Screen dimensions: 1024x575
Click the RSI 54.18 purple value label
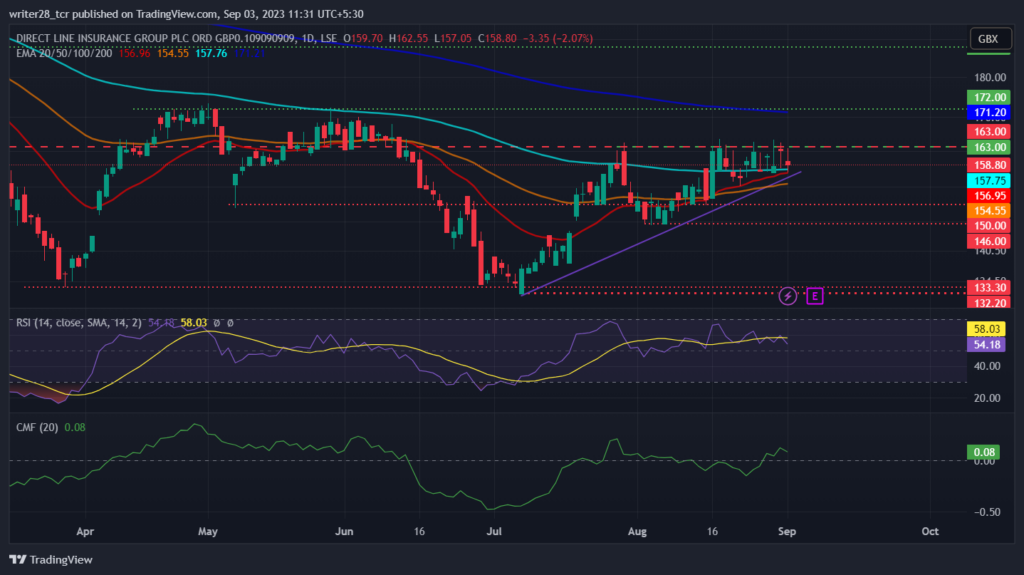click(x=986, y=344)
